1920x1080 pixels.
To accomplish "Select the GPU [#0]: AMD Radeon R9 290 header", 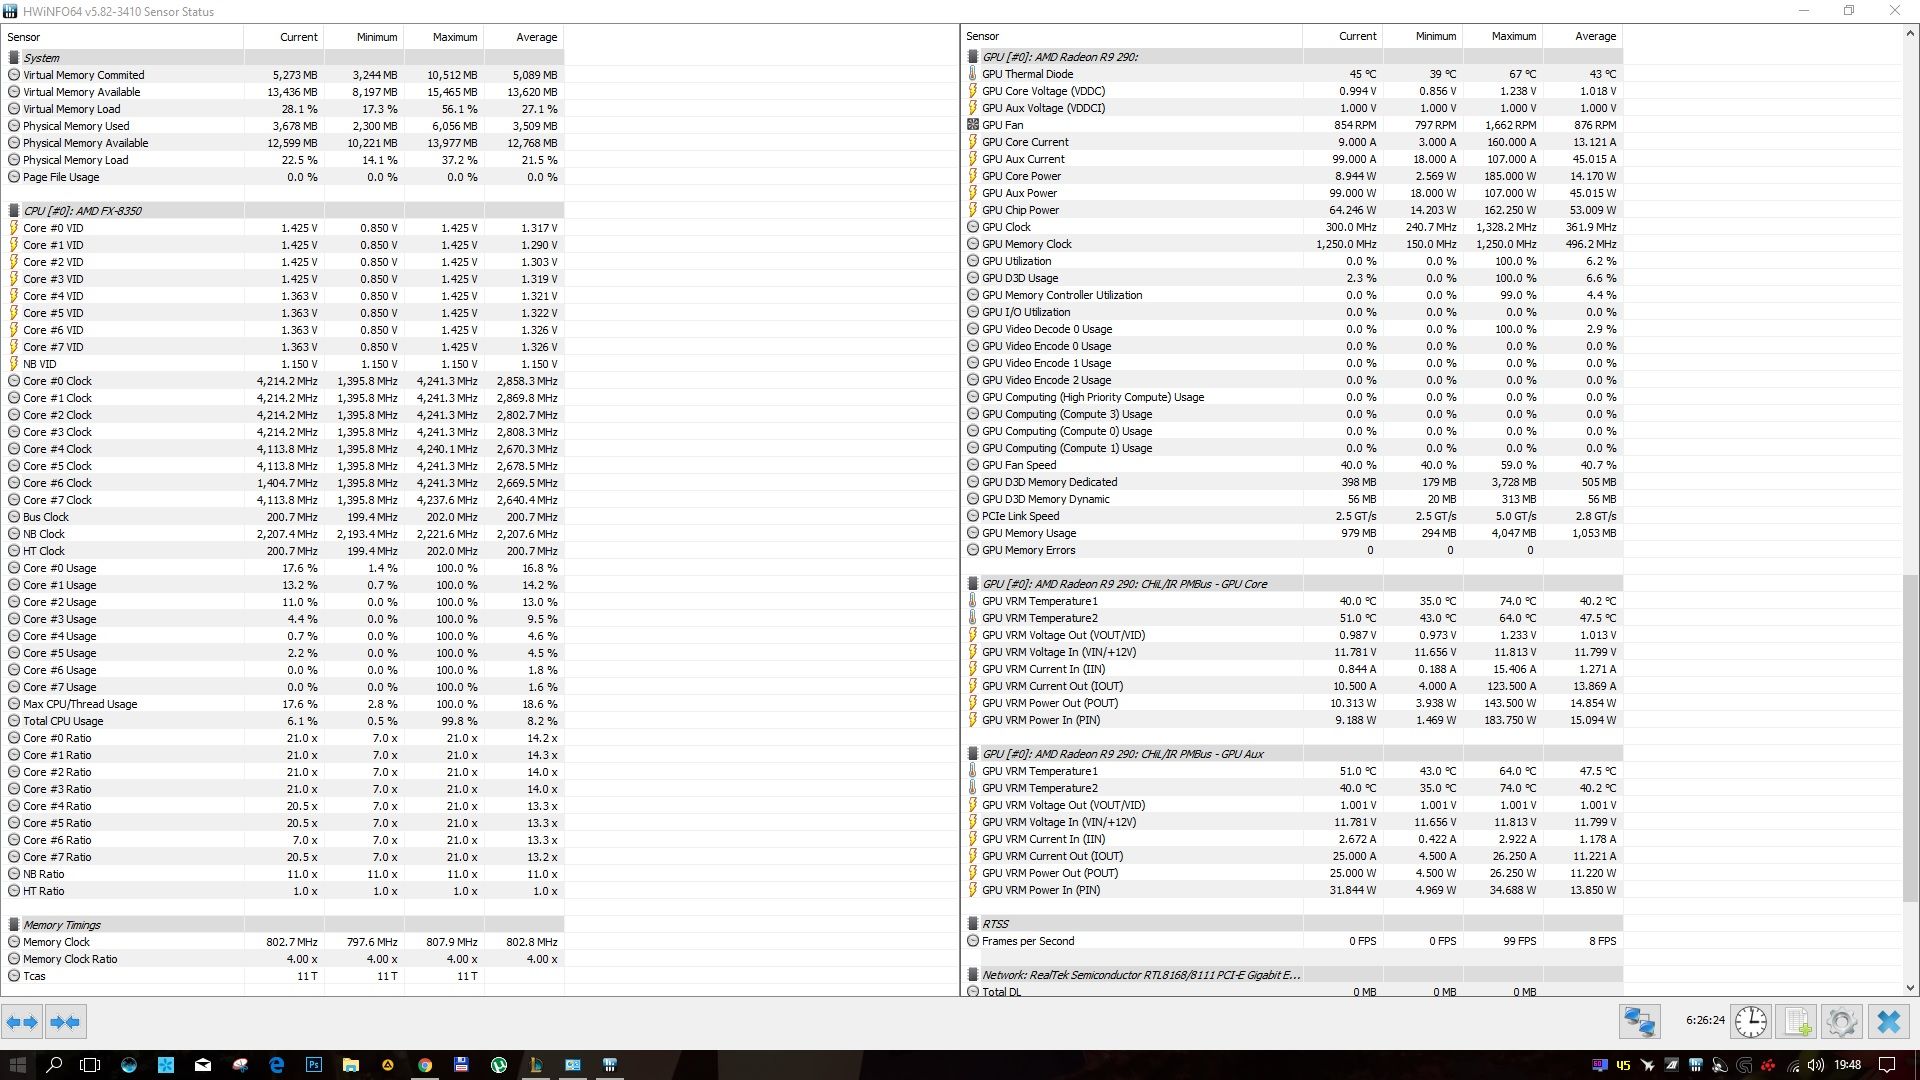I will coord(1292,57).
